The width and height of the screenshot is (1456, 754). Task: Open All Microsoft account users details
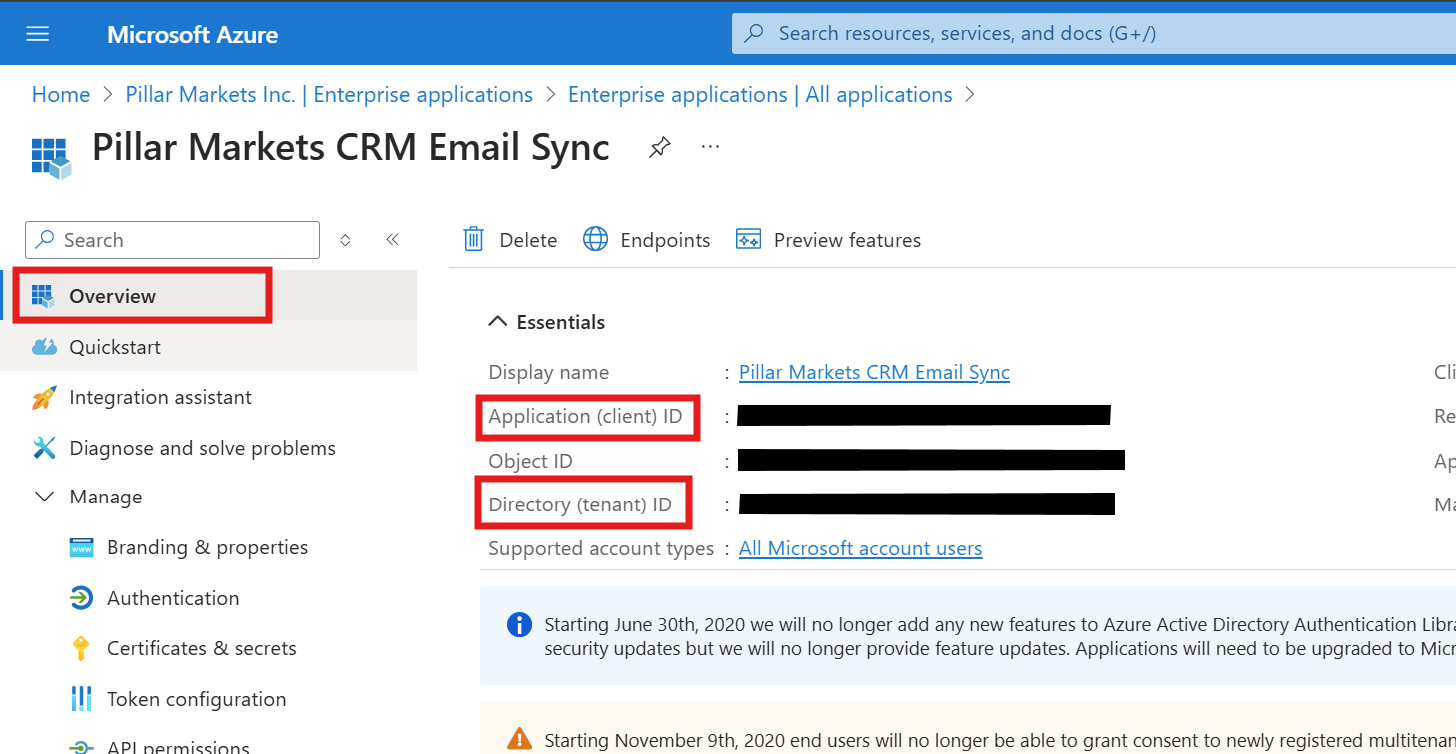pos(860,548)
